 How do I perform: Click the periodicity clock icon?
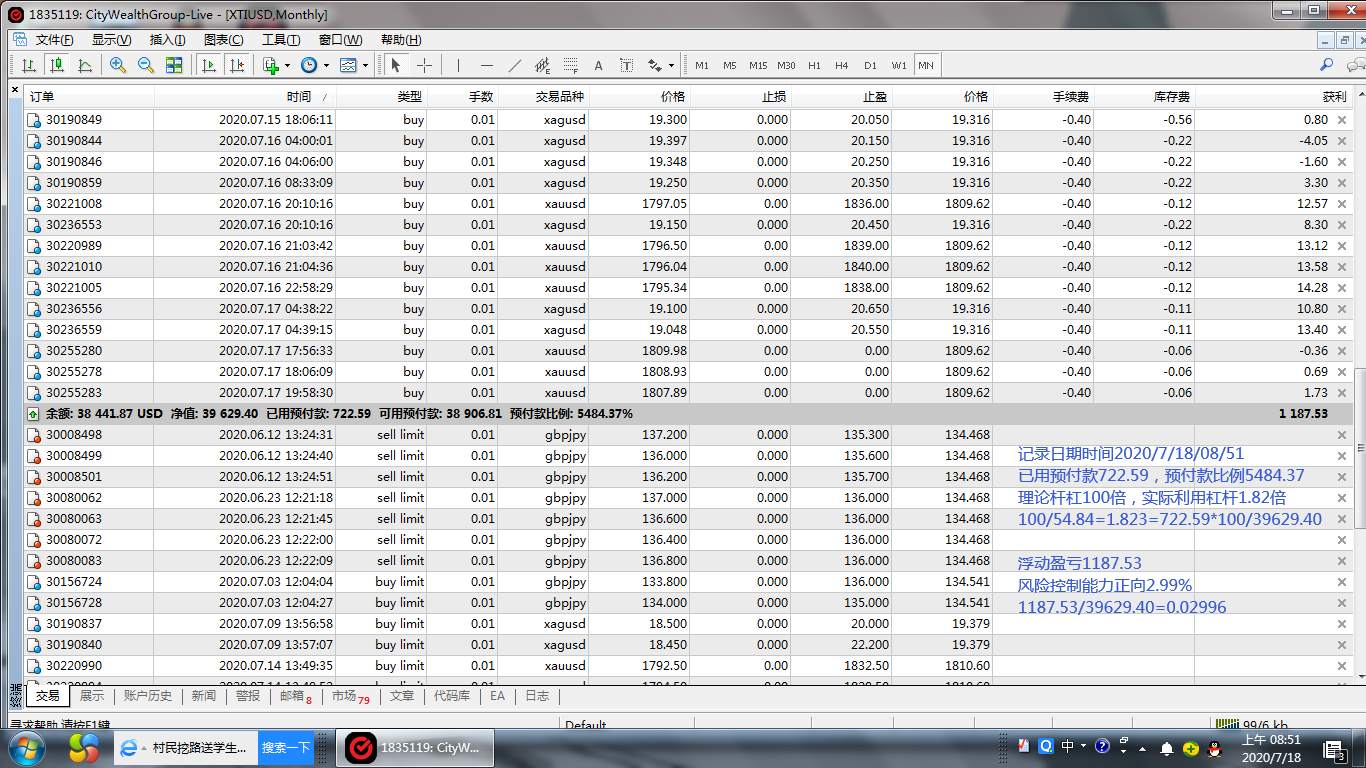click(x=309, y=65)
